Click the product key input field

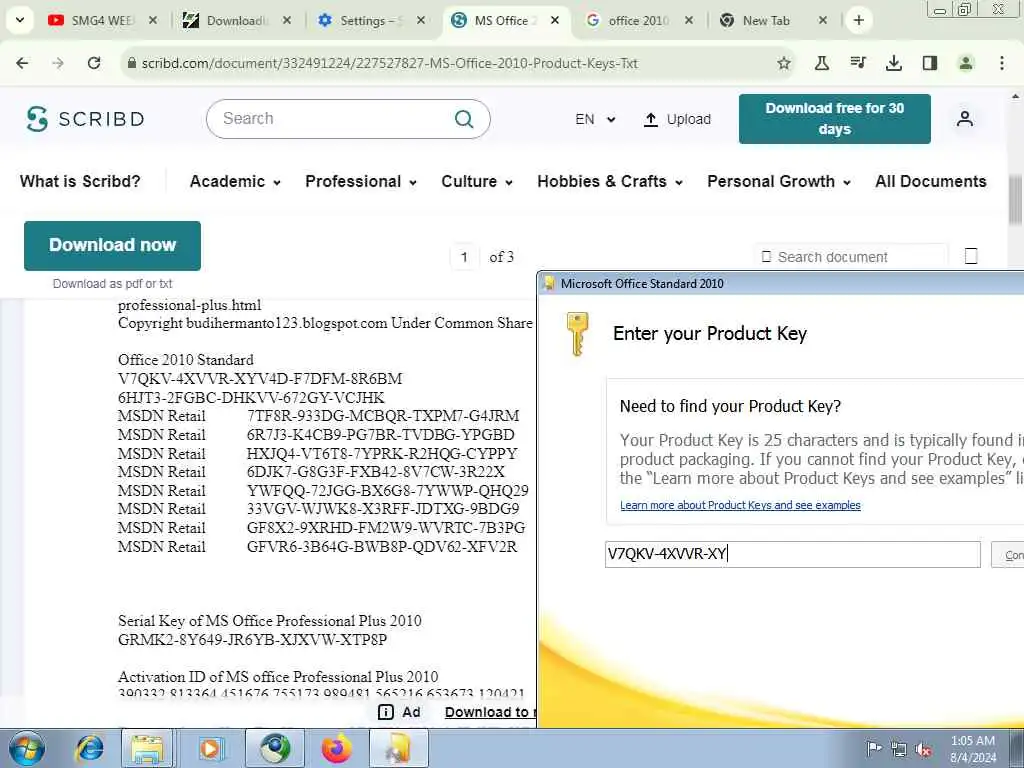793,554
